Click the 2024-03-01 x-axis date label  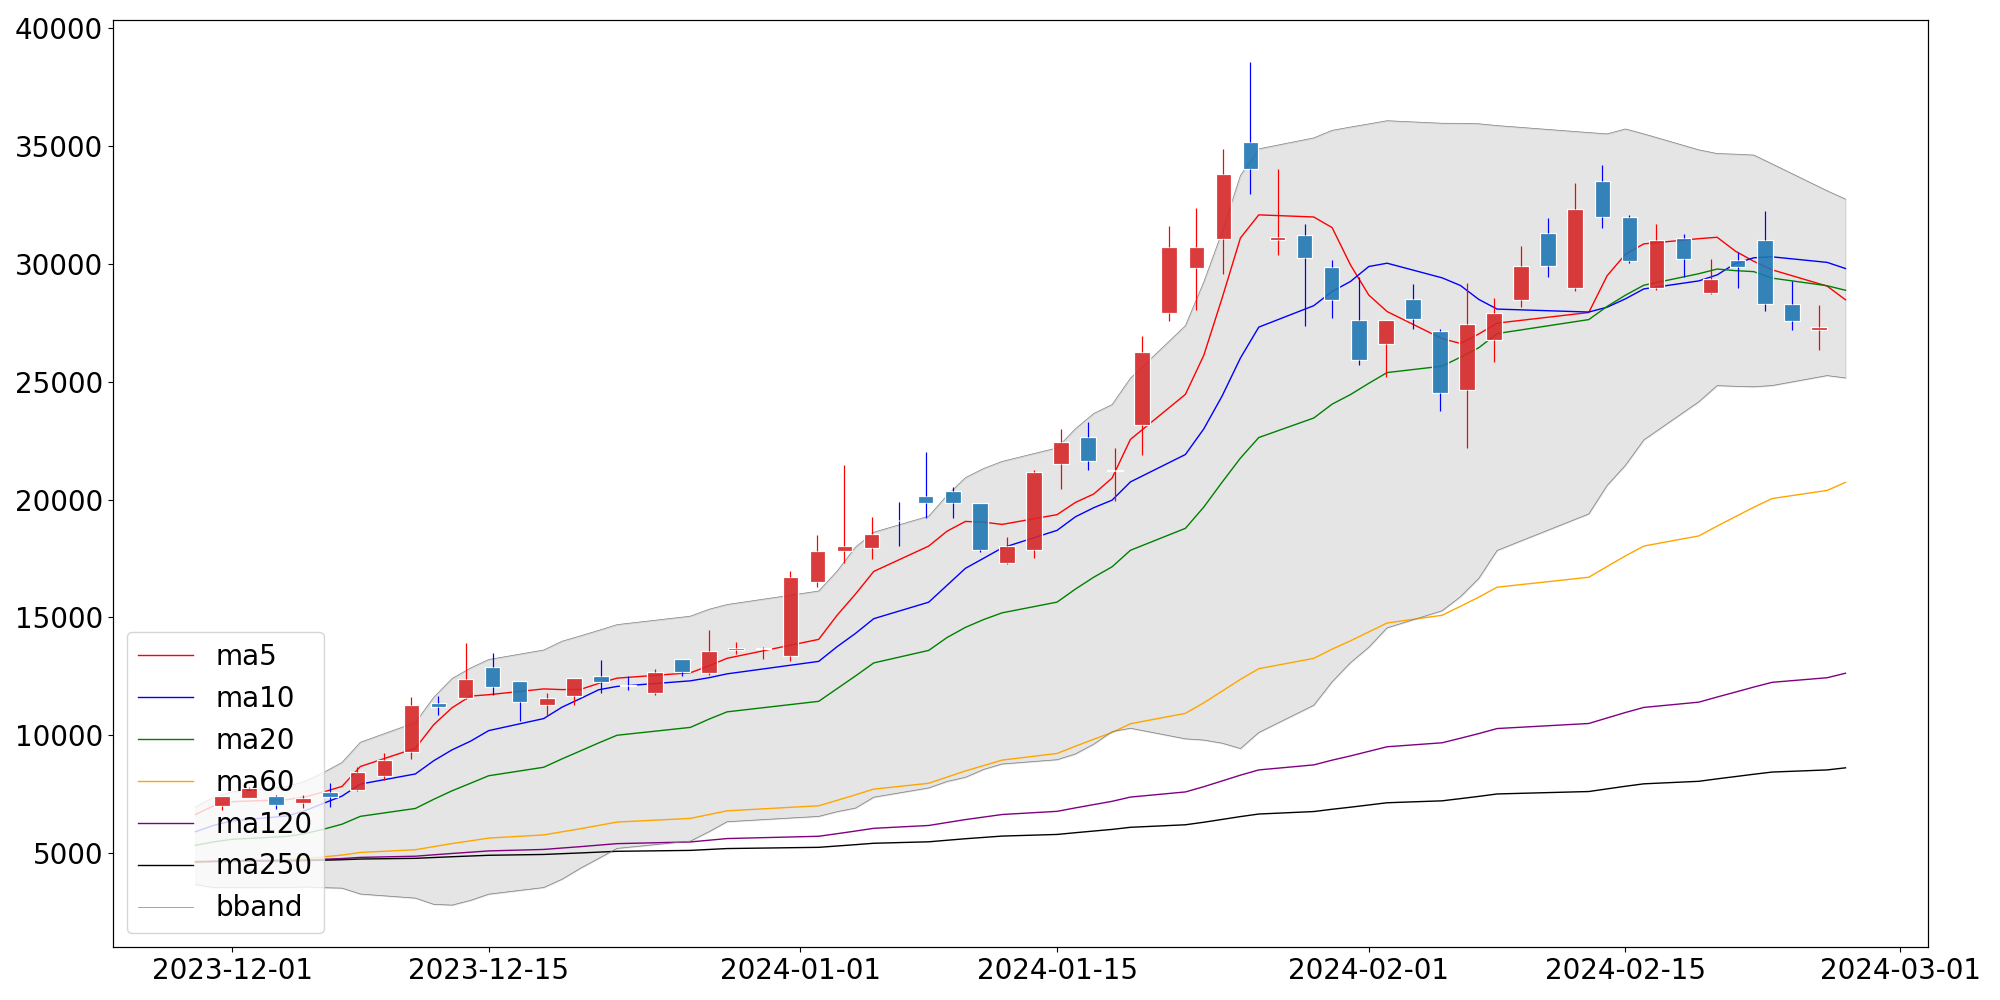1900,970
